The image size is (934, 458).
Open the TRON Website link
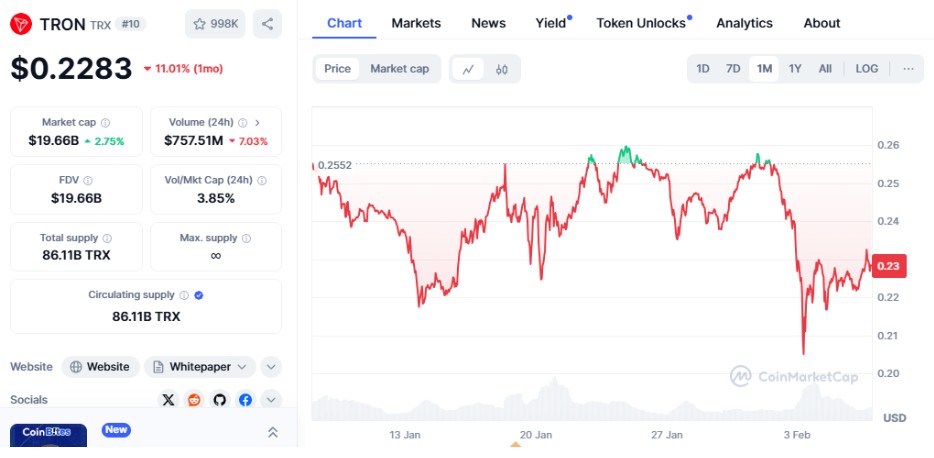tap(100, 367)
